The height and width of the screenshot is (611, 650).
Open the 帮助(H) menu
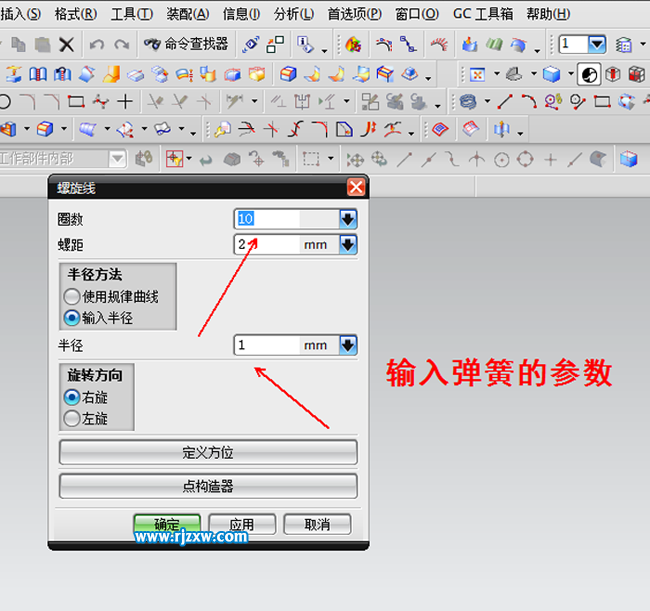point(548,14)
